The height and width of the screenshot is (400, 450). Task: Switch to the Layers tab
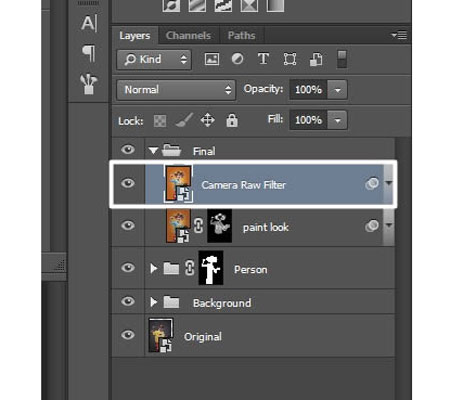pyautogui.click(x=135, y=35)
